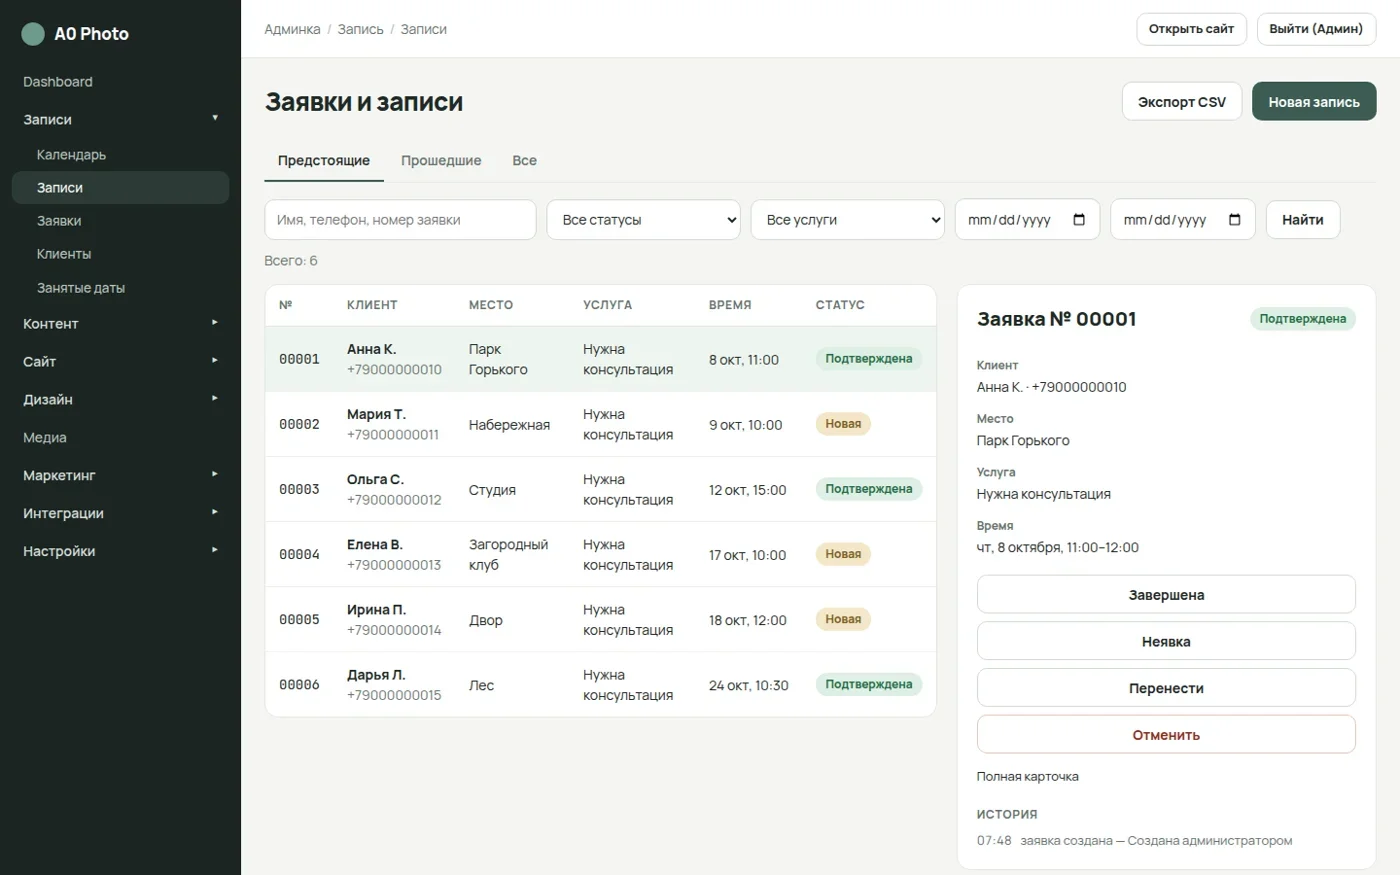Click the Запись breadcrumb link
This screenshot has height=875, width=1400.
pyautogui.click(x=360, y=30)
